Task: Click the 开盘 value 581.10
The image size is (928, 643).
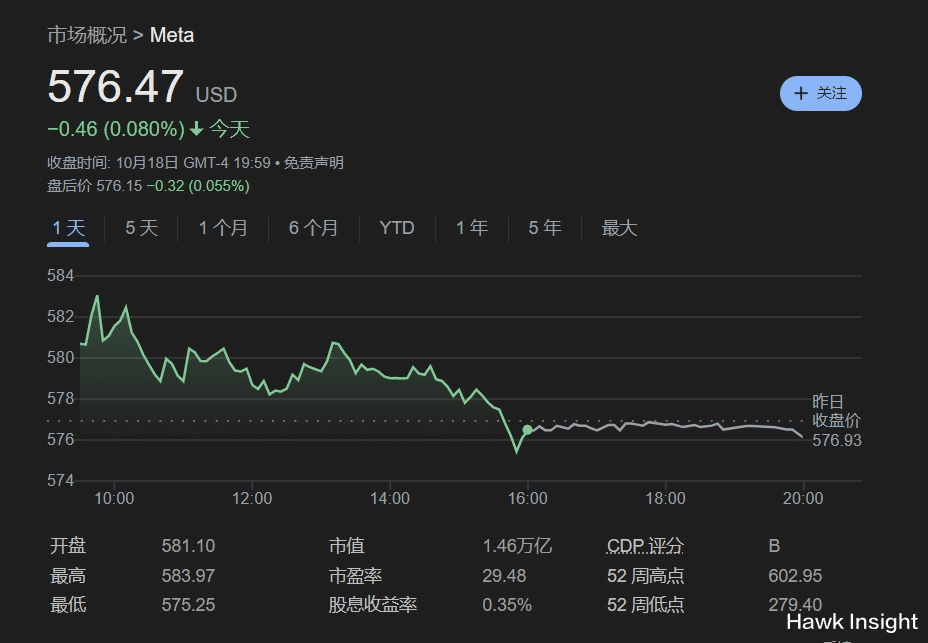Action: click(x=188, y=545)
